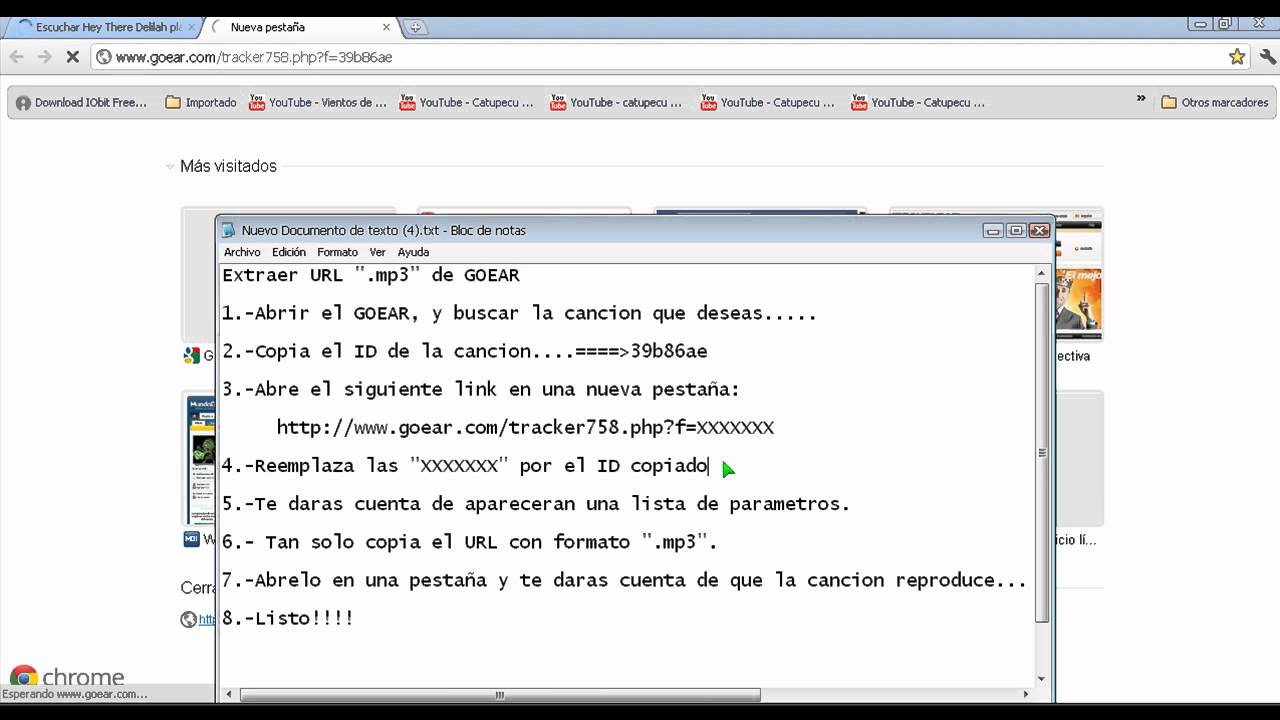Open Notepad Edición menu
The height and width of the screenshot is (720, 1280).
click(289, 252)
